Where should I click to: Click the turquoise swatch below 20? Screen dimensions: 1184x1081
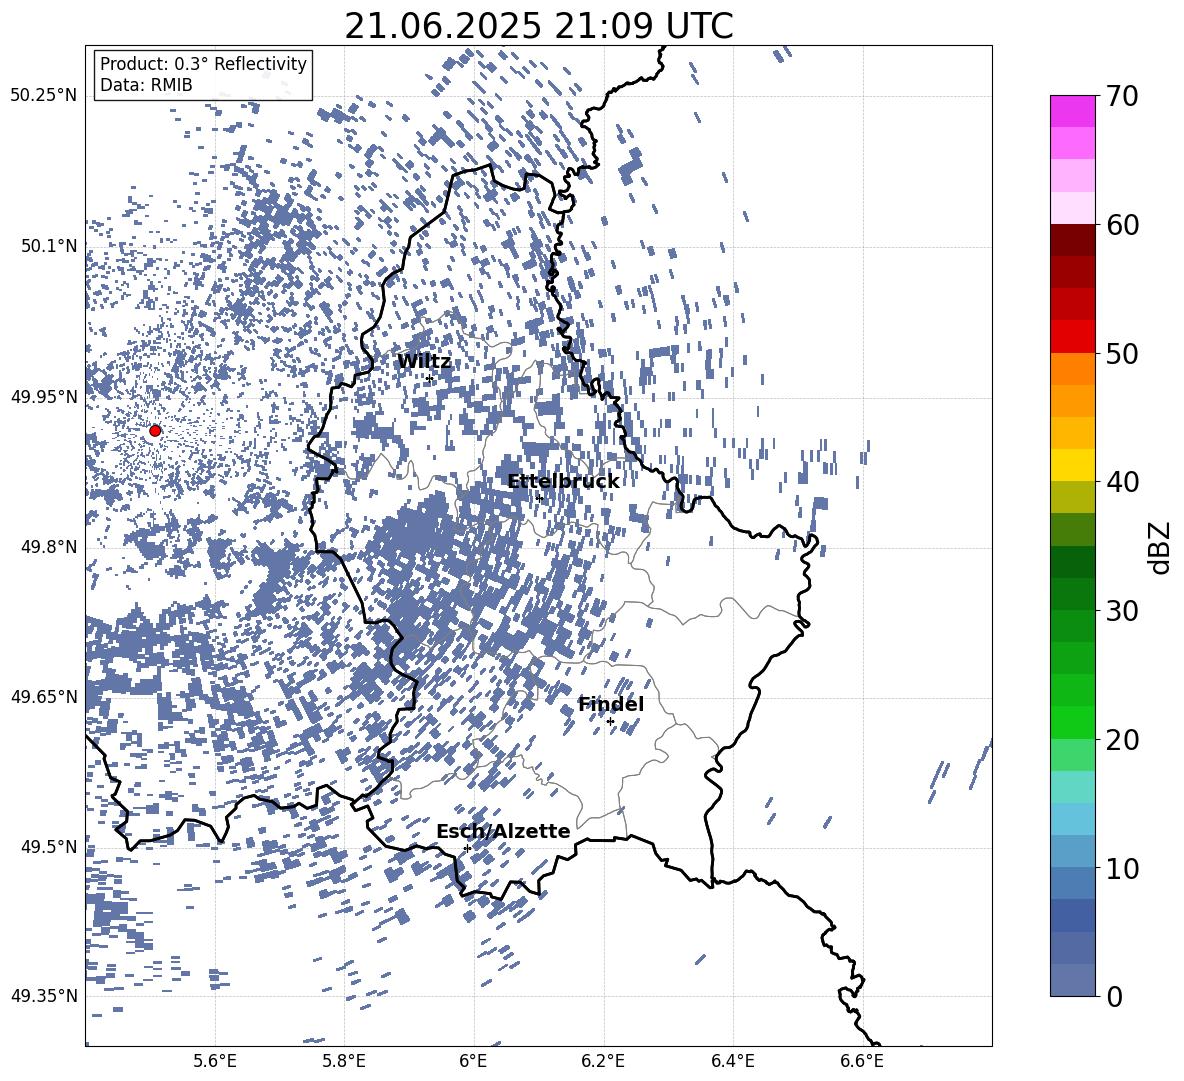tap(1072, 787)
